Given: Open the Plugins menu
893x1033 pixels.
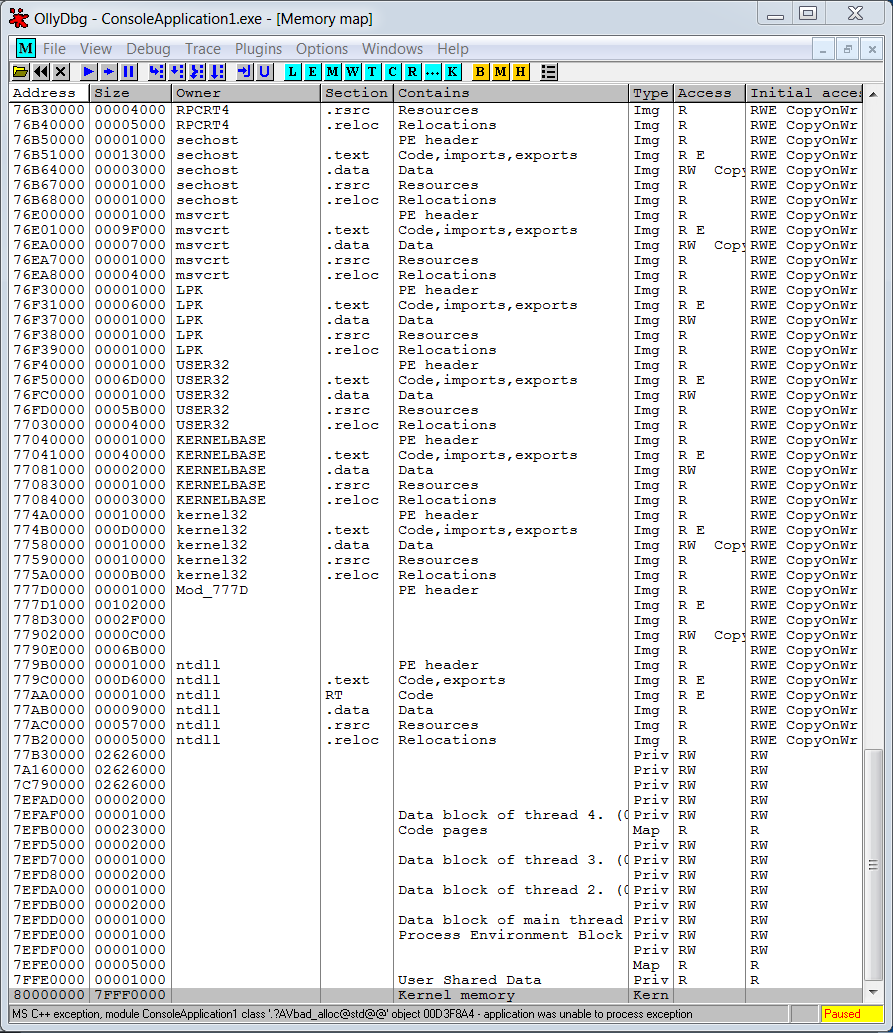Looking at the screenshot, I should point(258,49).
